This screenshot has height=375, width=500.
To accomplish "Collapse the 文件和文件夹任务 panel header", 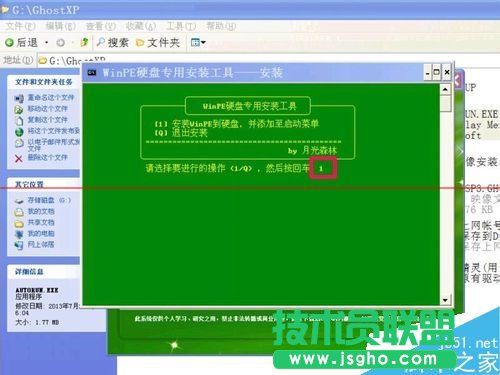I will tap(44, 82).
